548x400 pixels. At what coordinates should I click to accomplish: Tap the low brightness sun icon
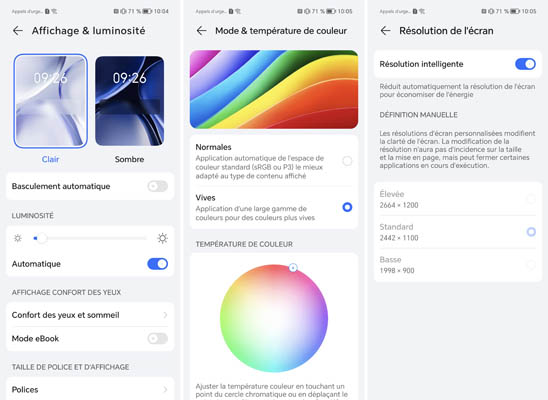(17, 238)
